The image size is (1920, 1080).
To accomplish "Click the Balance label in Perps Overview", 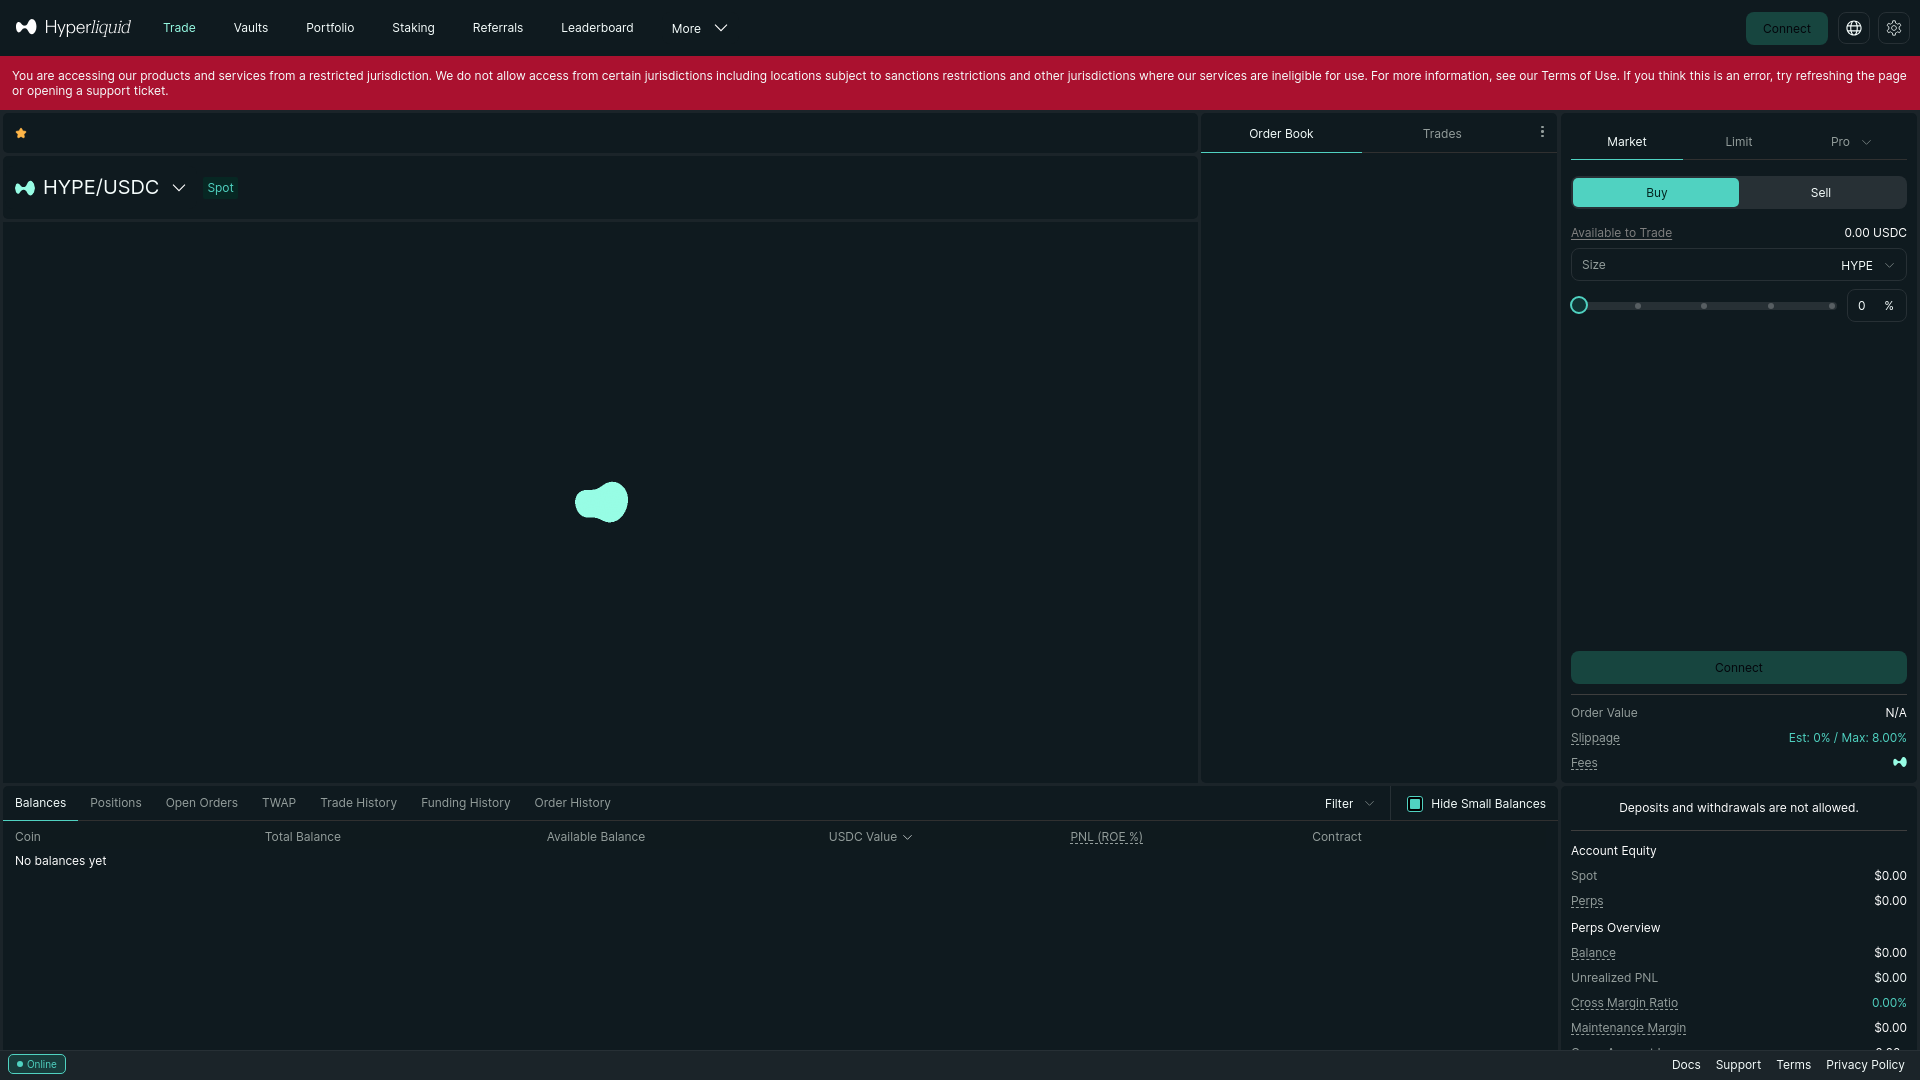I will pyautogui.click(x=1593, y=953).
